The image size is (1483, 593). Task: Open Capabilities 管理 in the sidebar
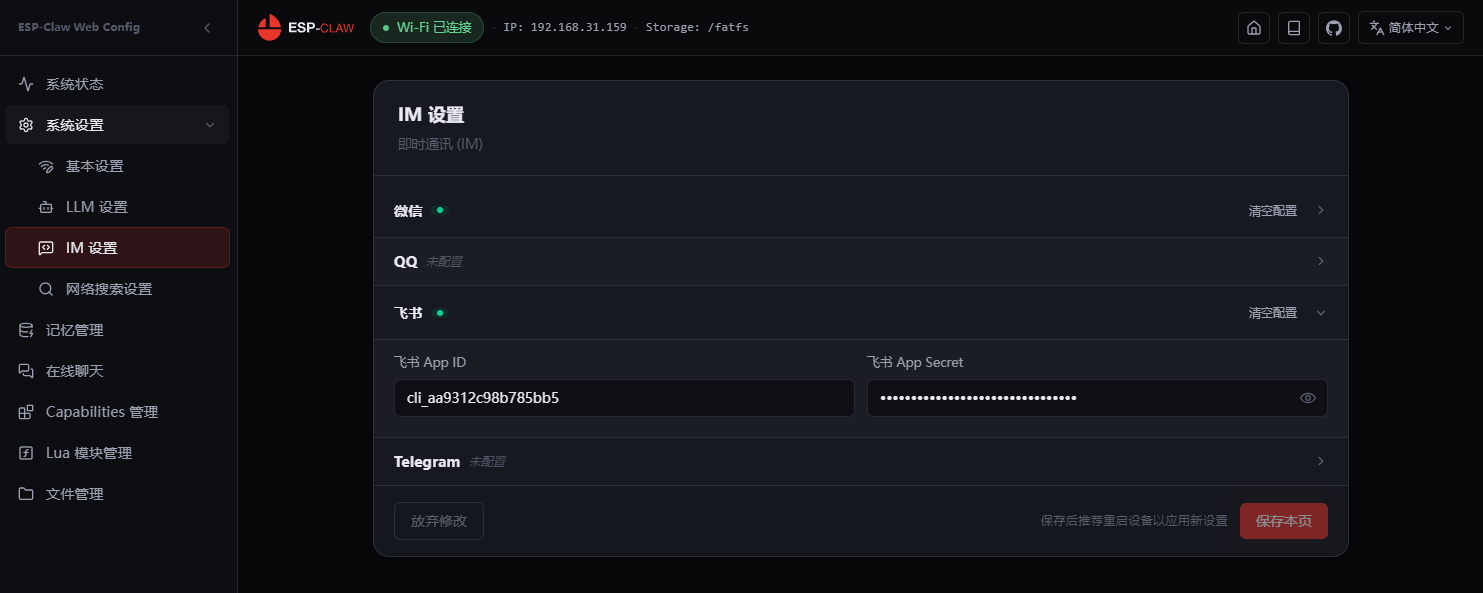coord(118,412)
